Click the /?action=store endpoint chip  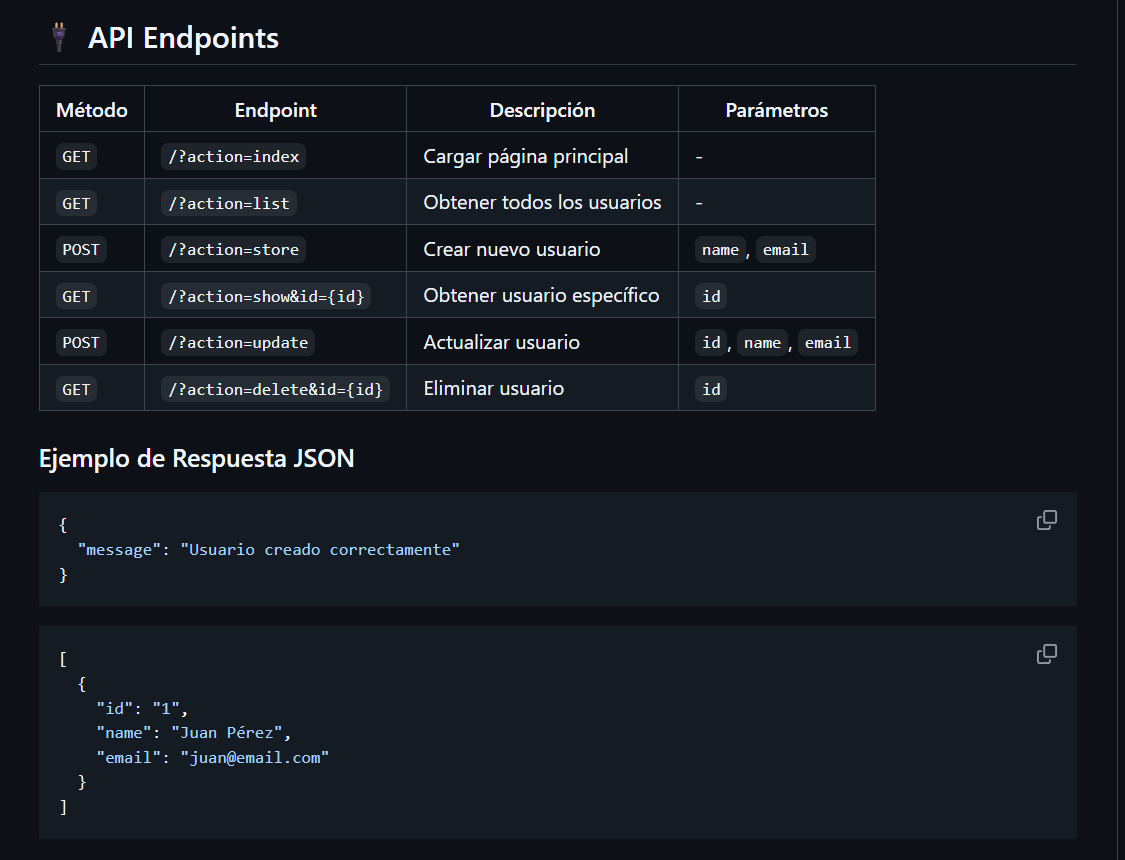[233, 249]
